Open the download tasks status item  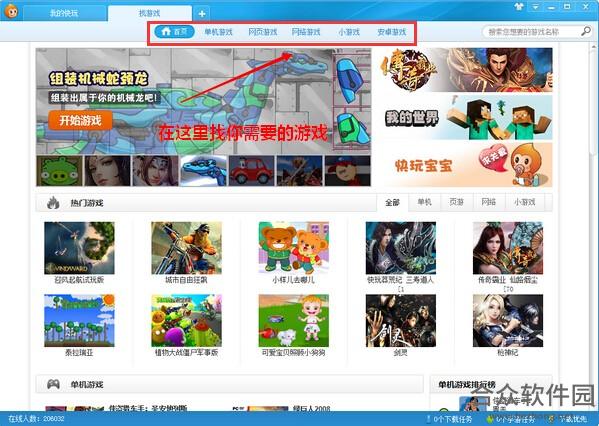pos(449,419)
